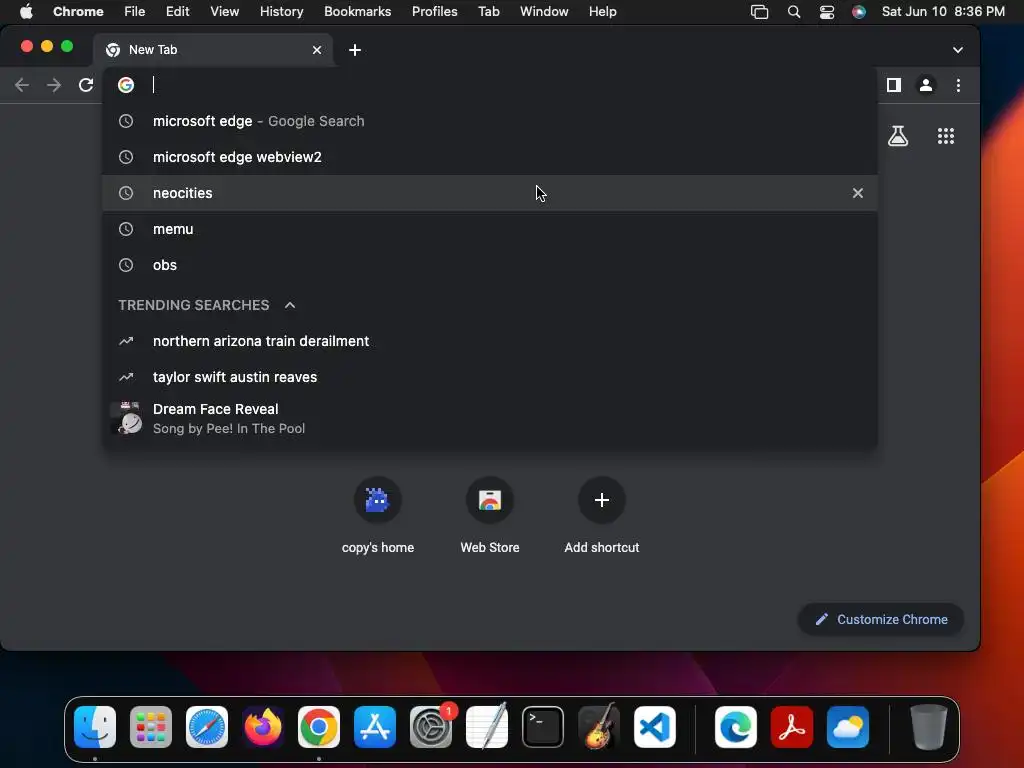Open the Bookmarks menu
Image resolution: width=1024 pixels, height=768 pixels.
point(357,11)
